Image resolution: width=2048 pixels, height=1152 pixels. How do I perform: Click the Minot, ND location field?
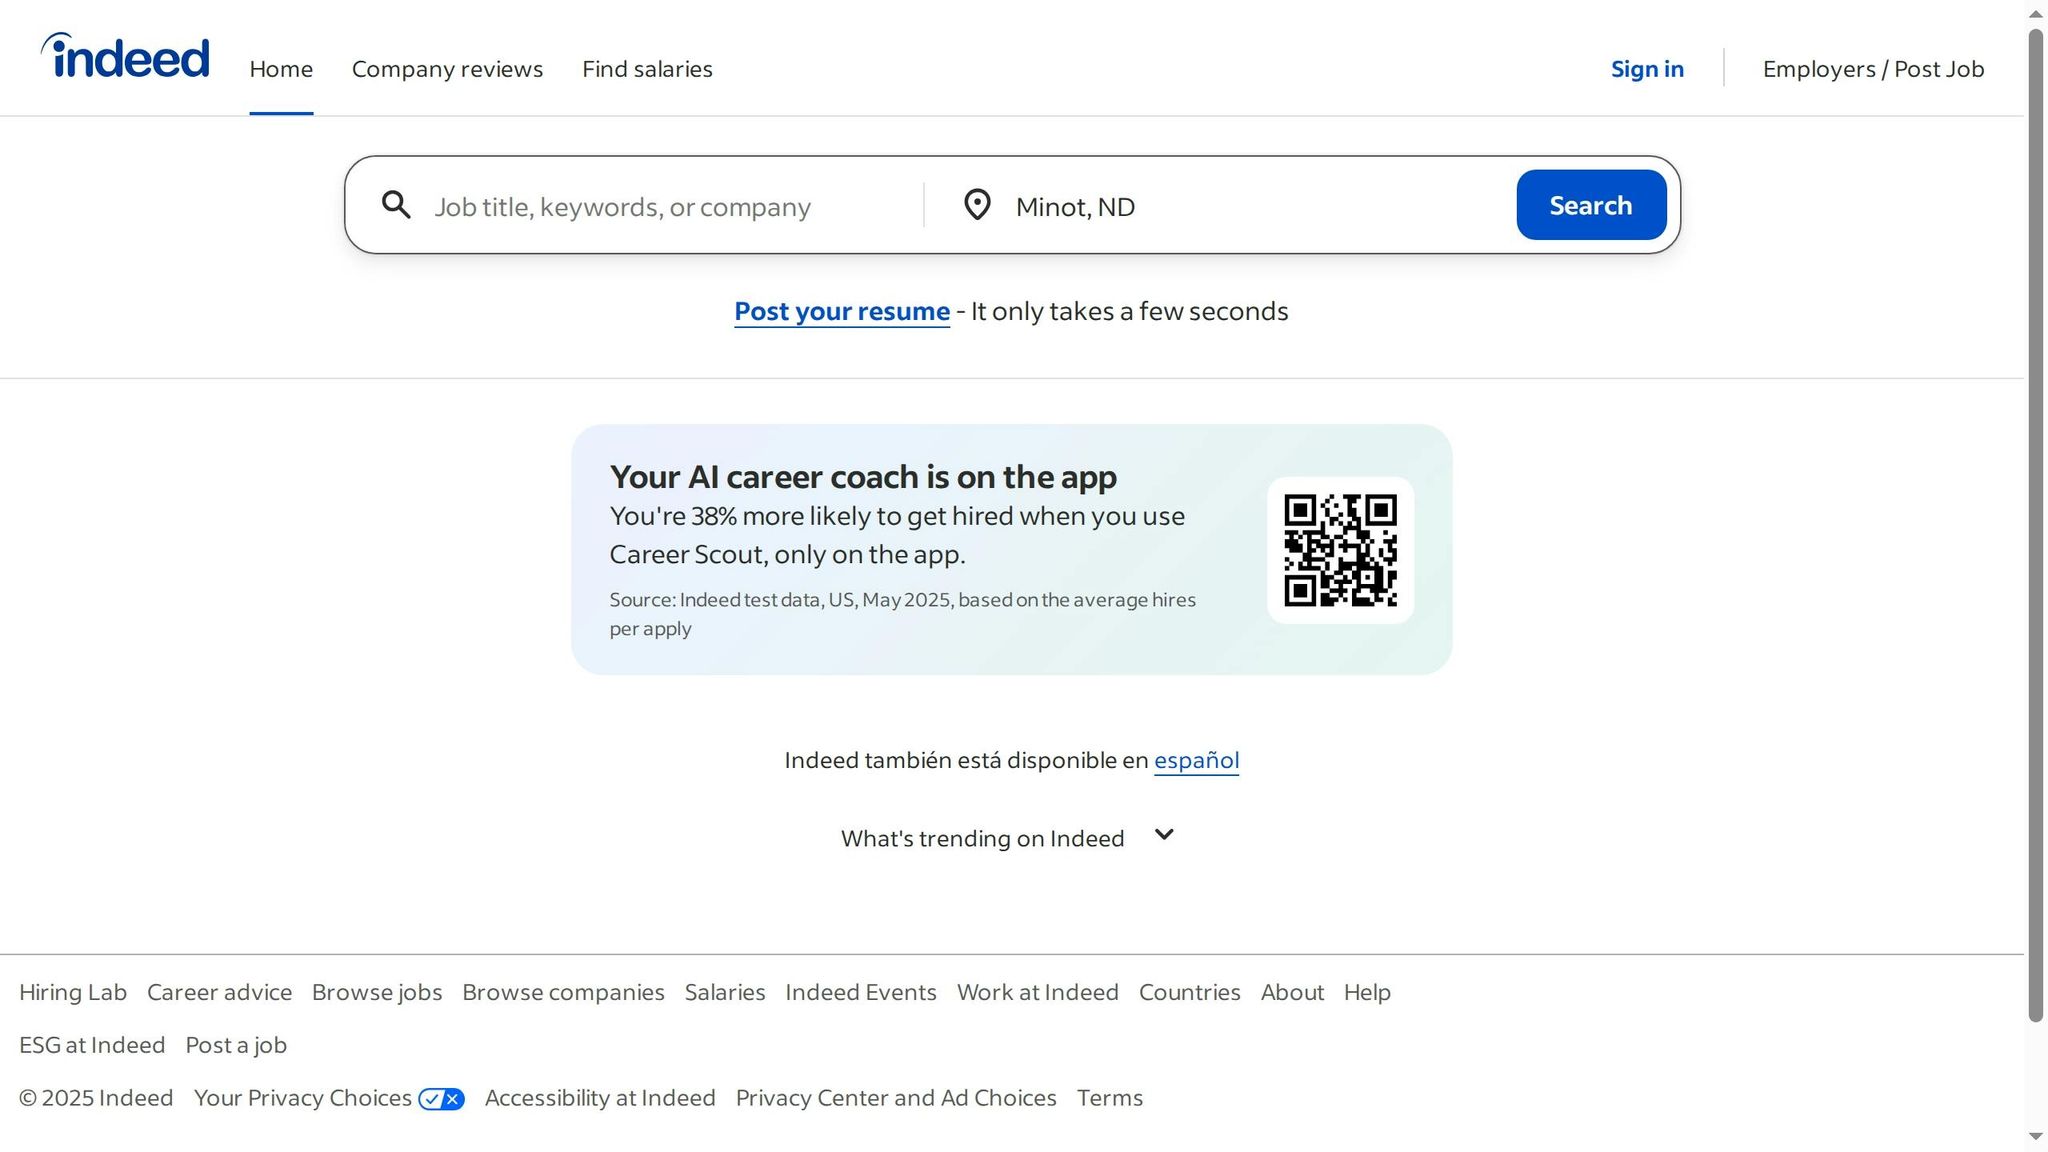point(1250,207)
